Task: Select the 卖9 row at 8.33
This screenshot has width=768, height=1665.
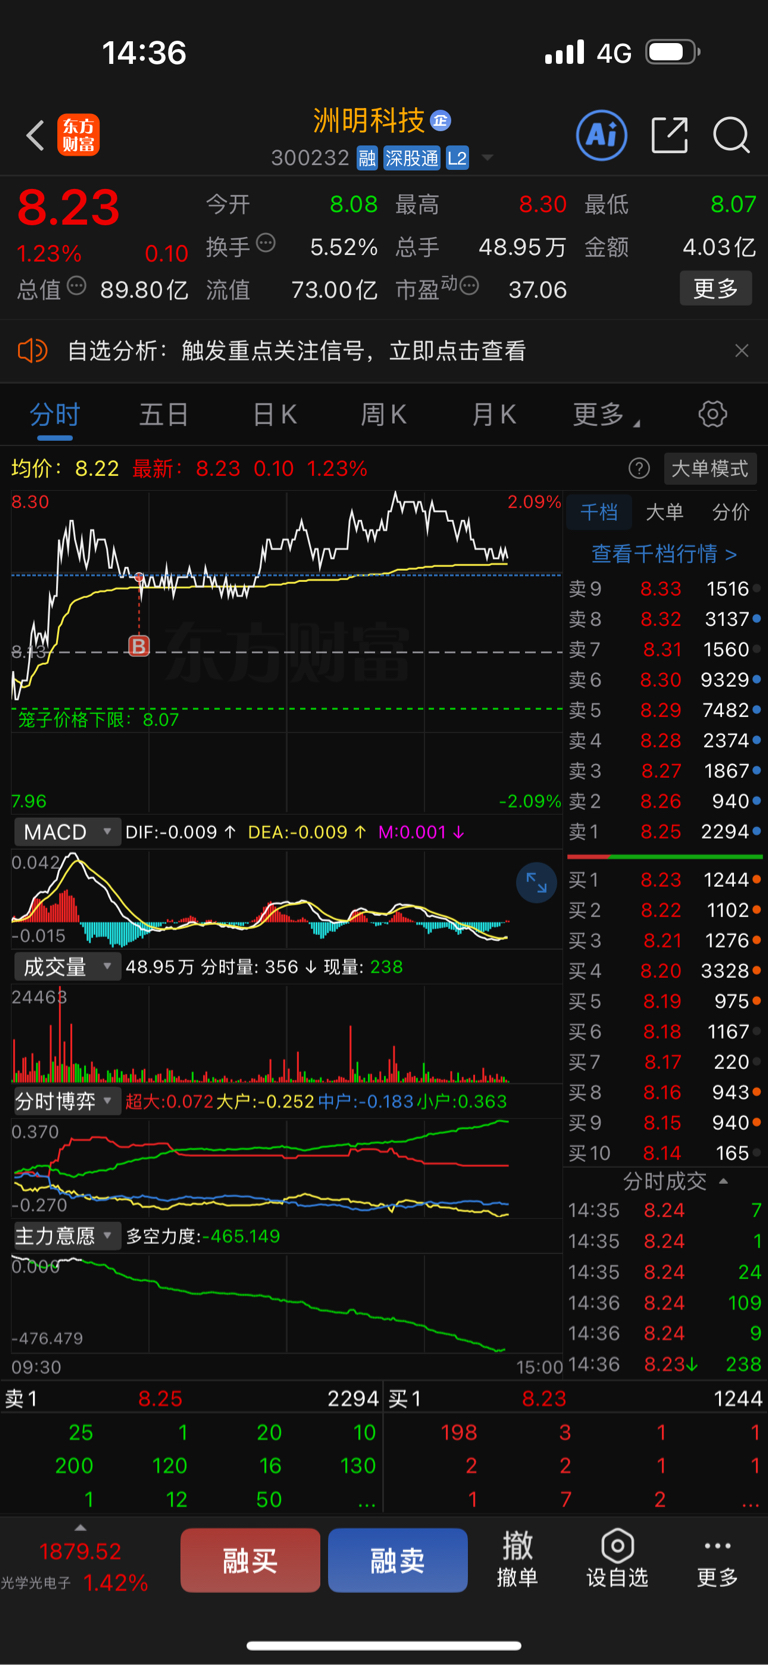Action: tap(665, 589)
